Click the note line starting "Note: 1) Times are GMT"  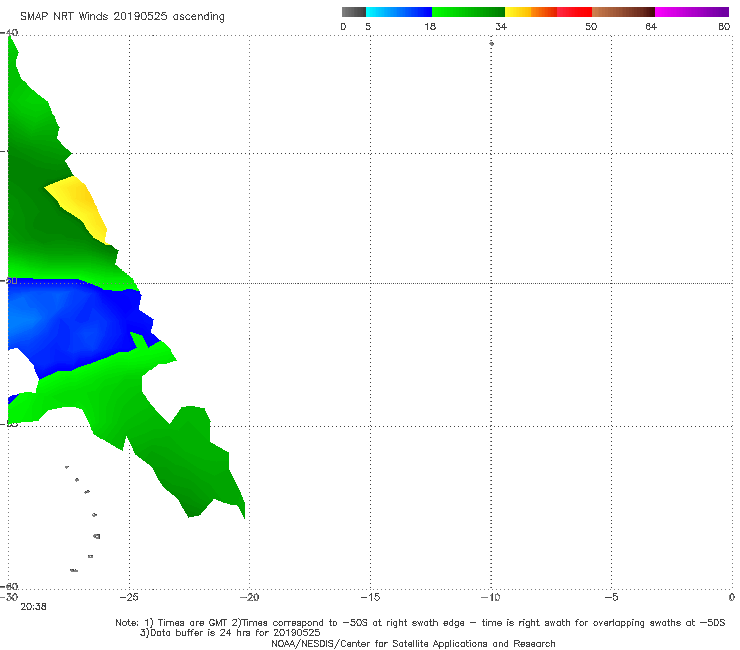[420, 623]
